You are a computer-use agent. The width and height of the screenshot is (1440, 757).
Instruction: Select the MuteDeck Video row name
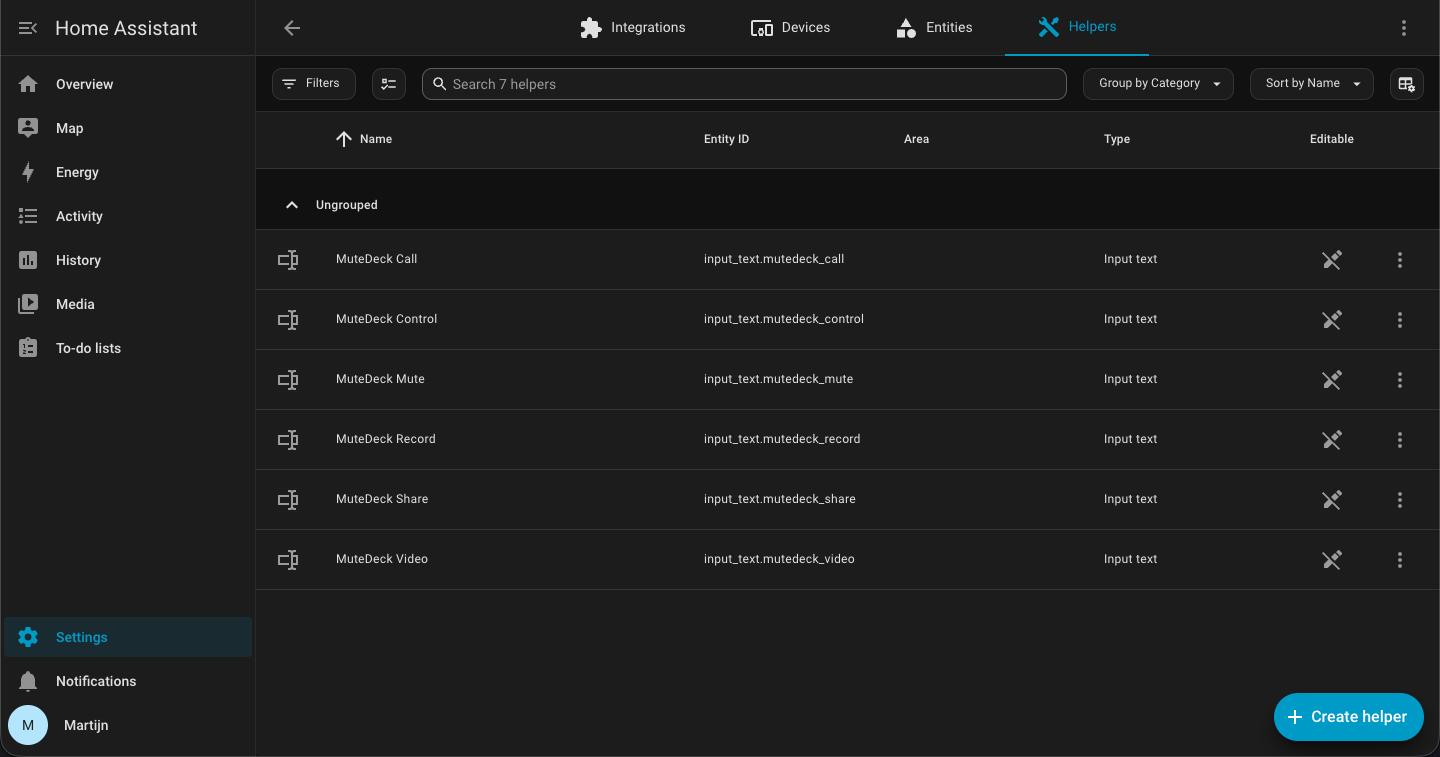(382, 559)
